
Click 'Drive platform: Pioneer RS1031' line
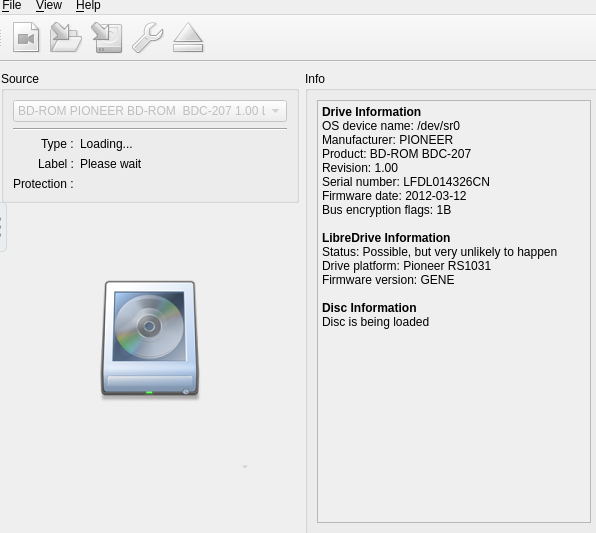[406, 266]
